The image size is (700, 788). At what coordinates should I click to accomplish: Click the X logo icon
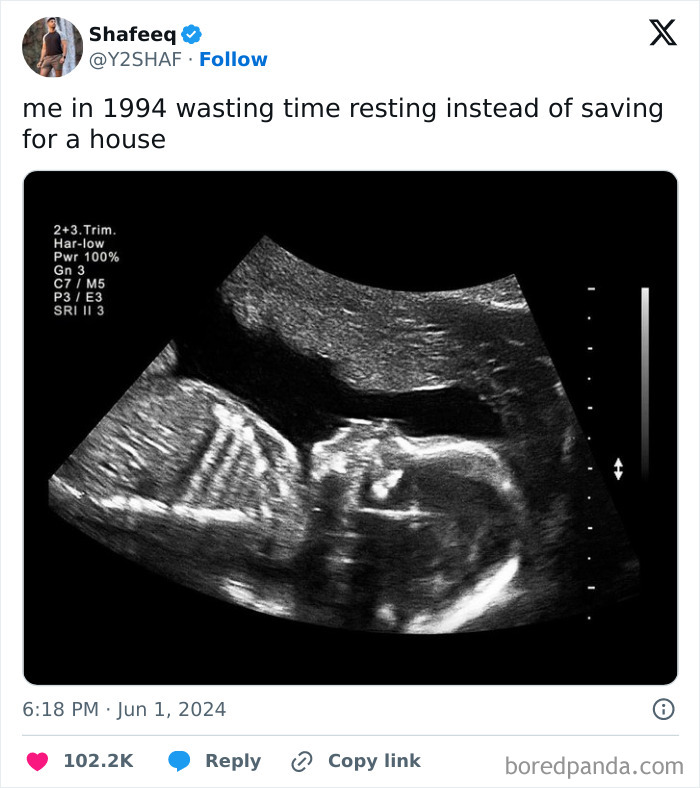click(x=662, y=34)
